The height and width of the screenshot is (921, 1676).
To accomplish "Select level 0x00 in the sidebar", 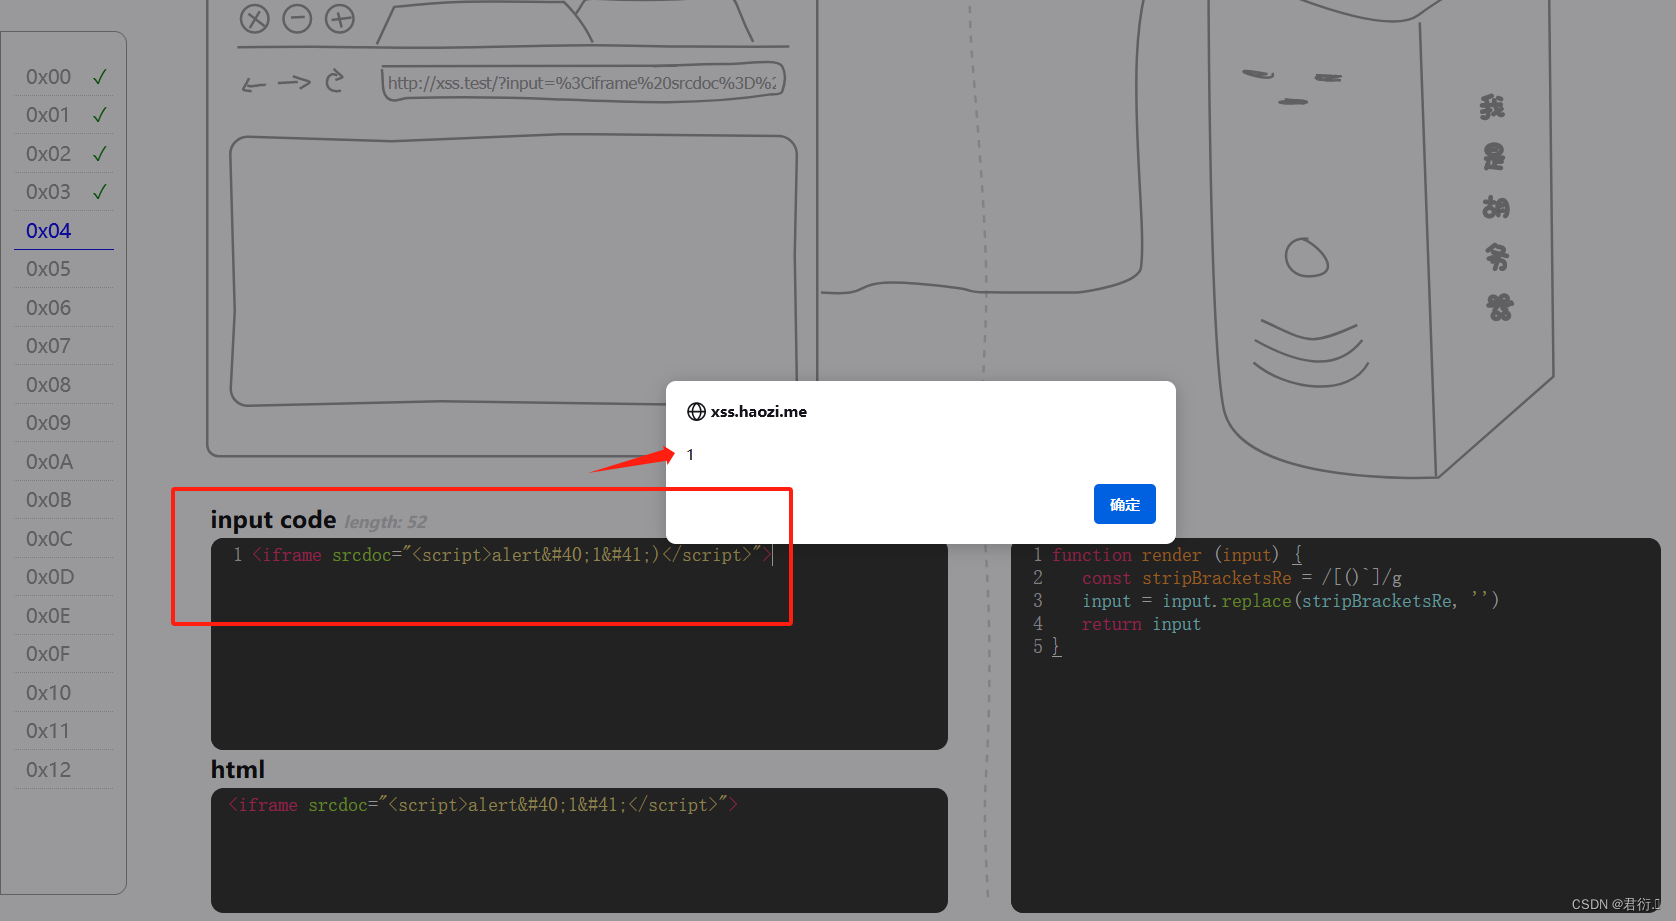I will tap(48, 77).
